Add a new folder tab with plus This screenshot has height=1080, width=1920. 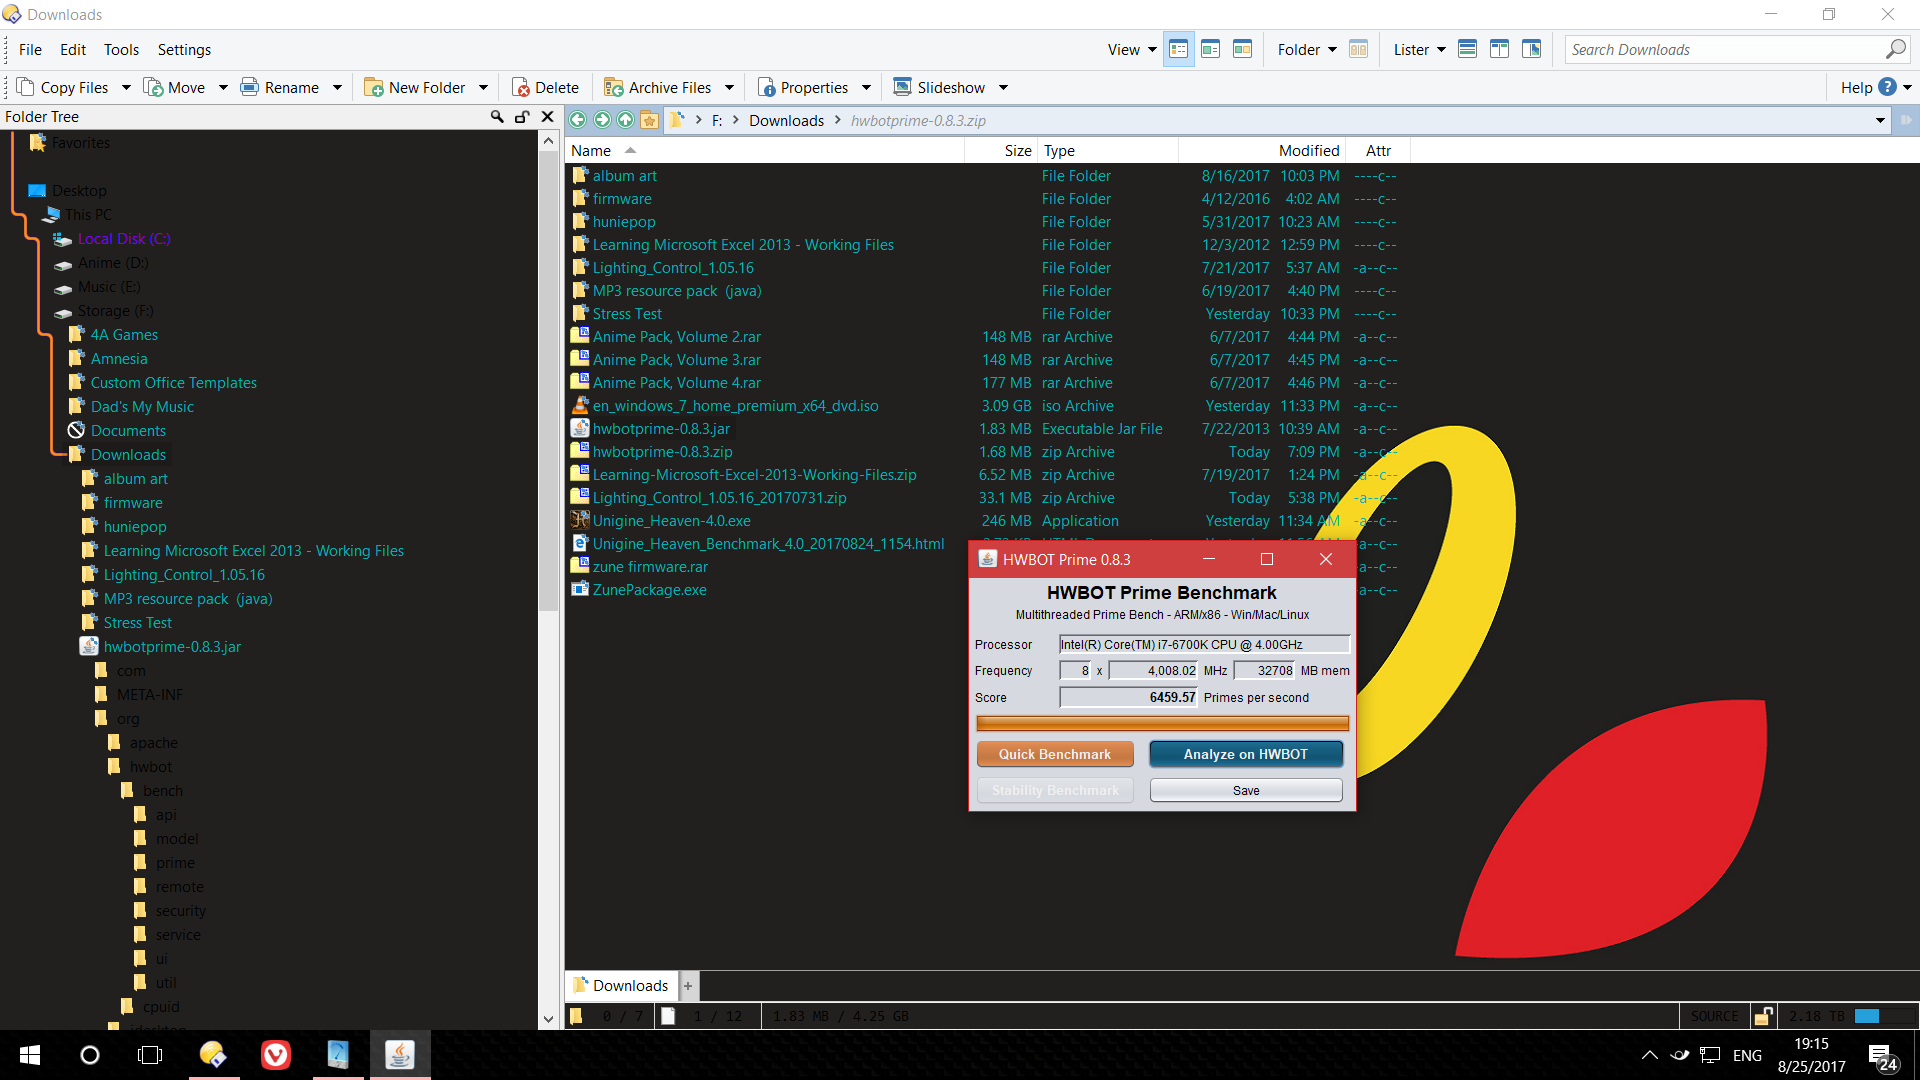coord(688,986)
